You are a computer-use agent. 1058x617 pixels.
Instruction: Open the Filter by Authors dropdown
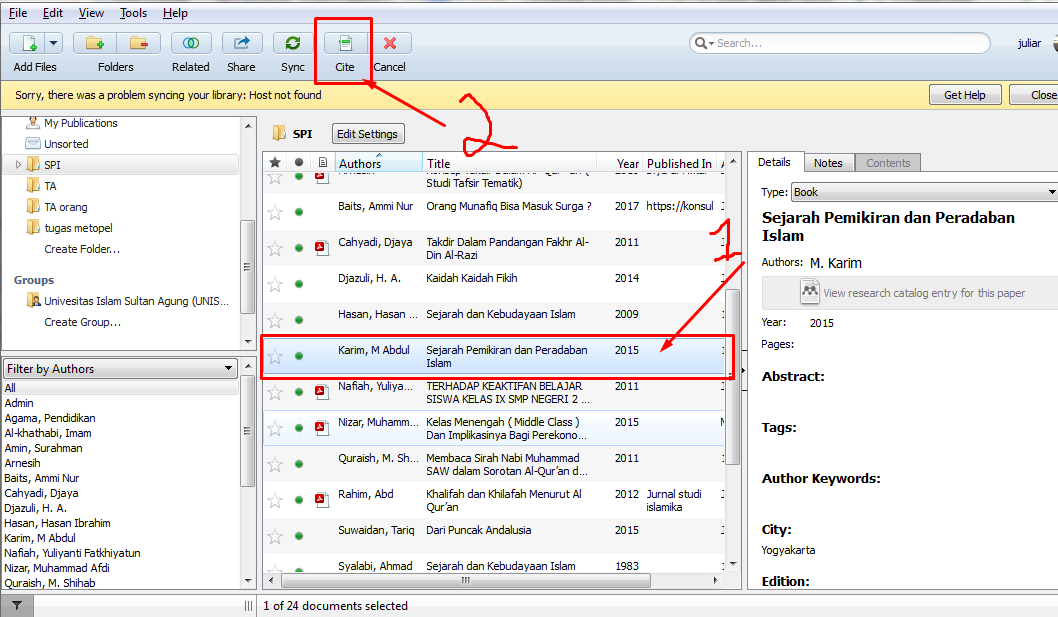coord(121,369)
